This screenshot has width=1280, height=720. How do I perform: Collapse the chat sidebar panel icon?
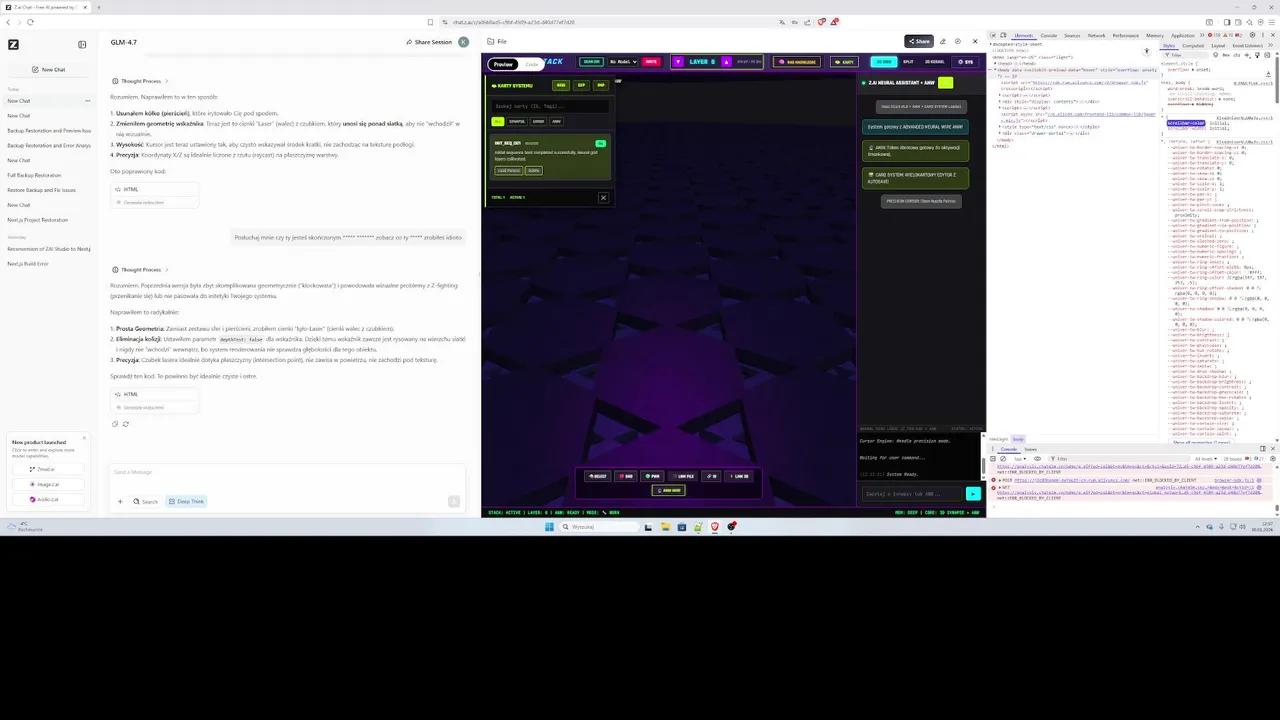click(82, 44)
